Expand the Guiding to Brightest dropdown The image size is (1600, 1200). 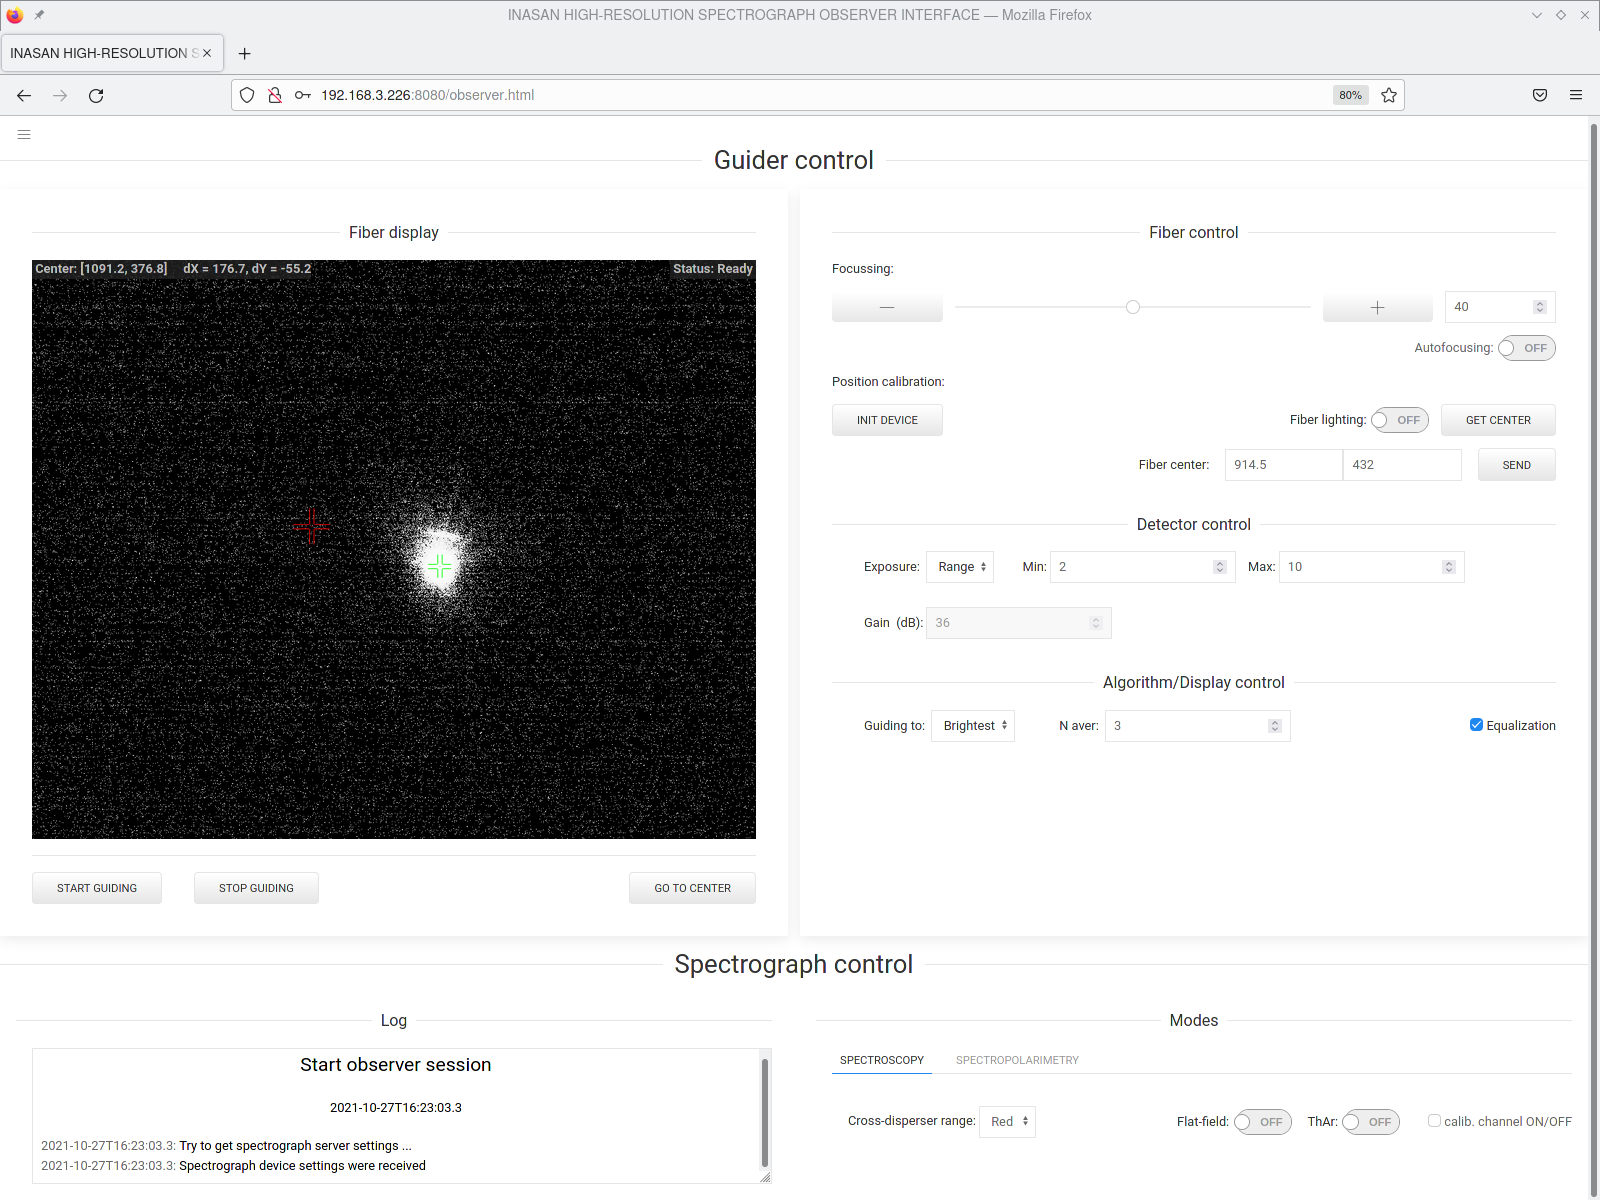tap(973, 726)
